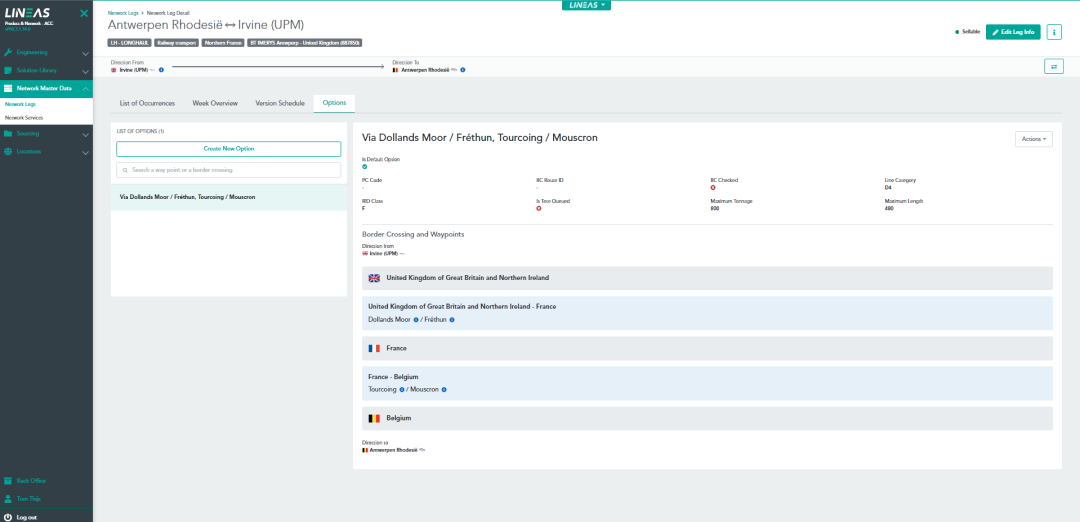Open the vertical dots more menu
This screenshot has height=522, width=1080.
(x=1054, y=32)
